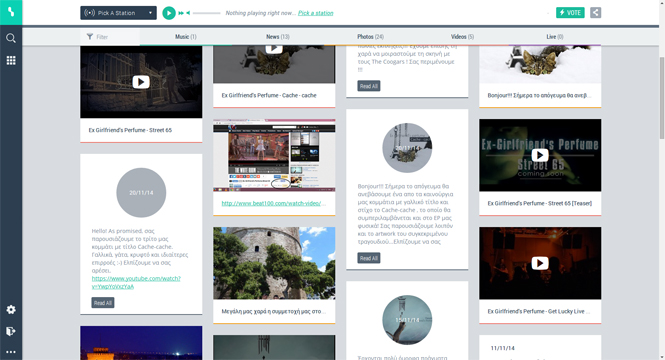Open 'Ex Girlfriend's Perfume - Cache - cache' title

(269, 95)
